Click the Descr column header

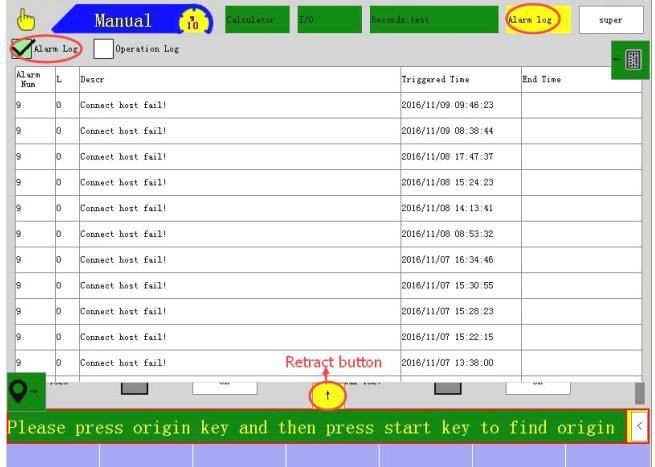tap(238, 78)
